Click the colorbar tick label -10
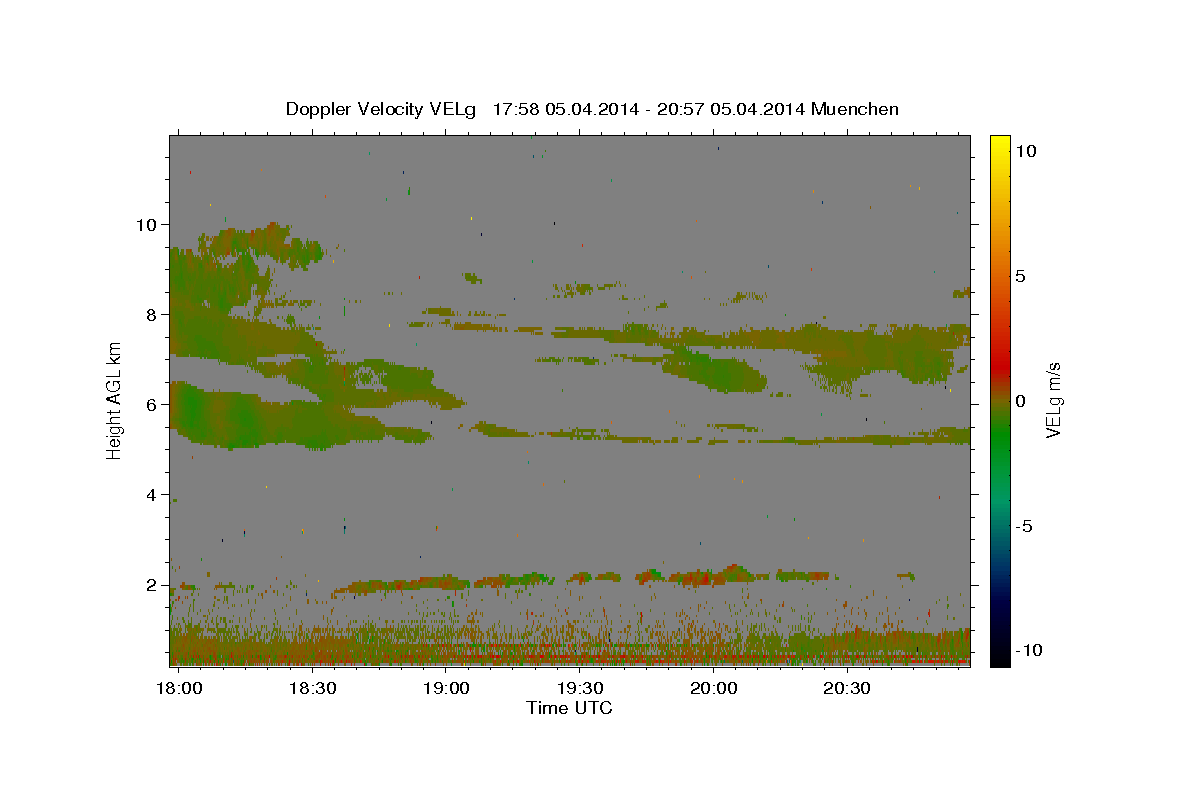Viewport: 1200px width, 800px height. pos(1027,650)
